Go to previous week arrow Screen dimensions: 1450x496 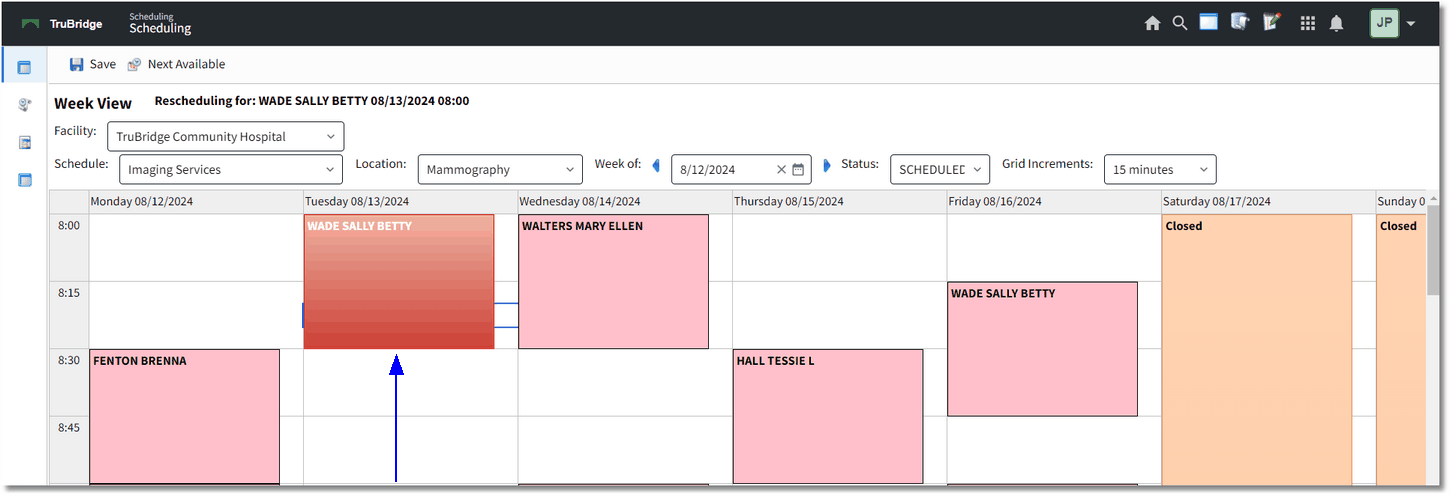[656, 166]
